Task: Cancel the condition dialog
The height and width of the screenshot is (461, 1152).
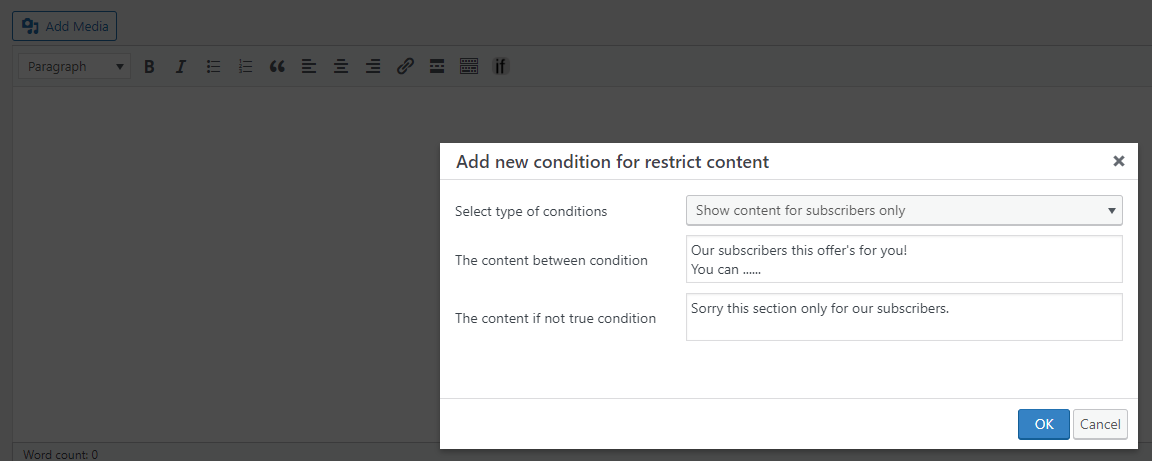Action: click(x=1100, y=424)
